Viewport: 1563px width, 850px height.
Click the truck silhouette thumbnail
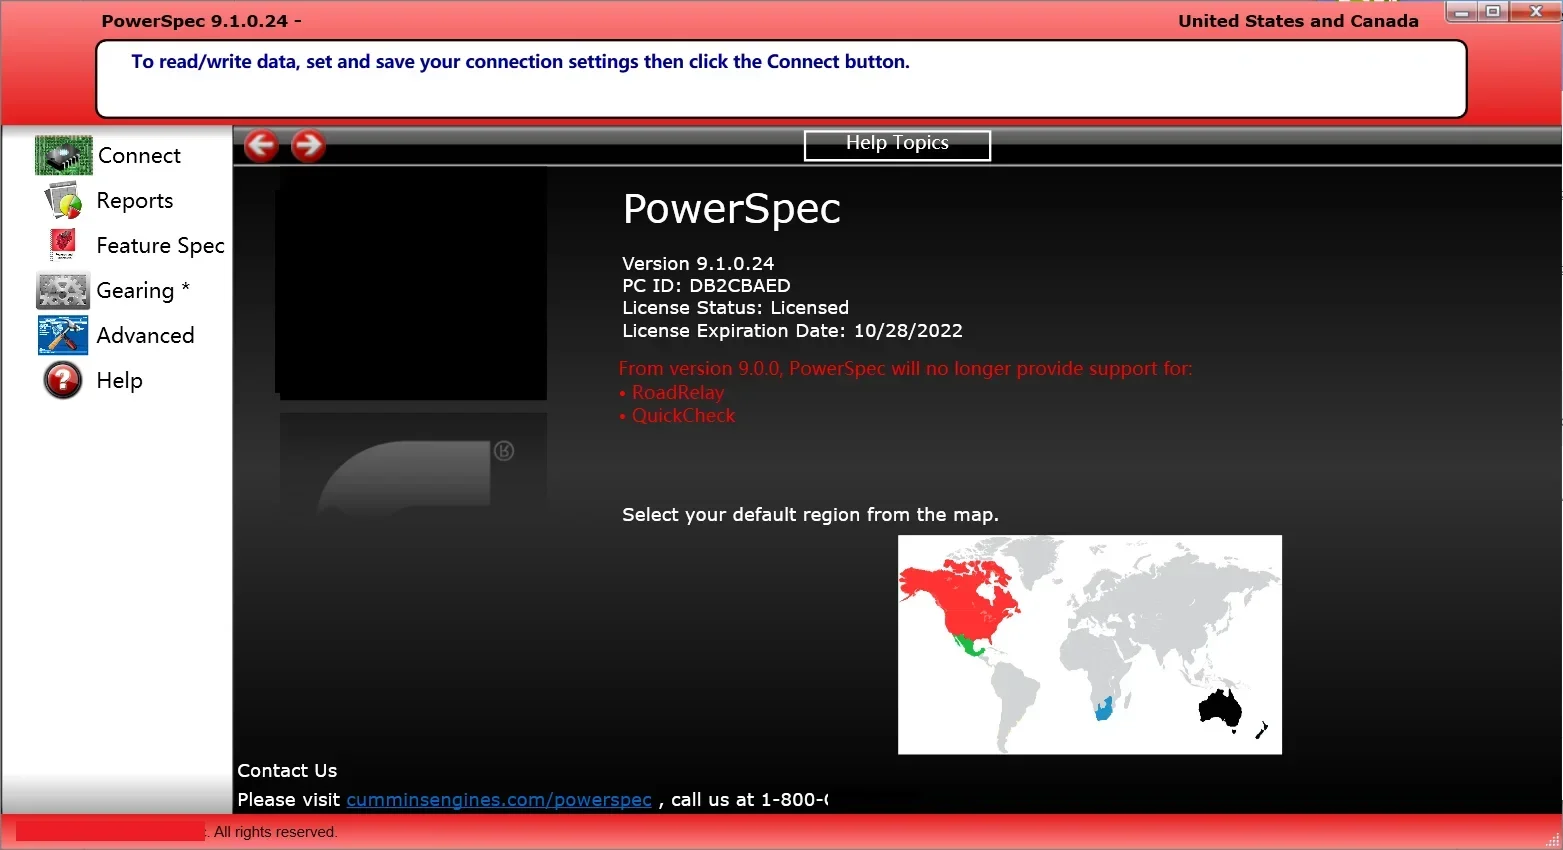[x=411, y=465]
